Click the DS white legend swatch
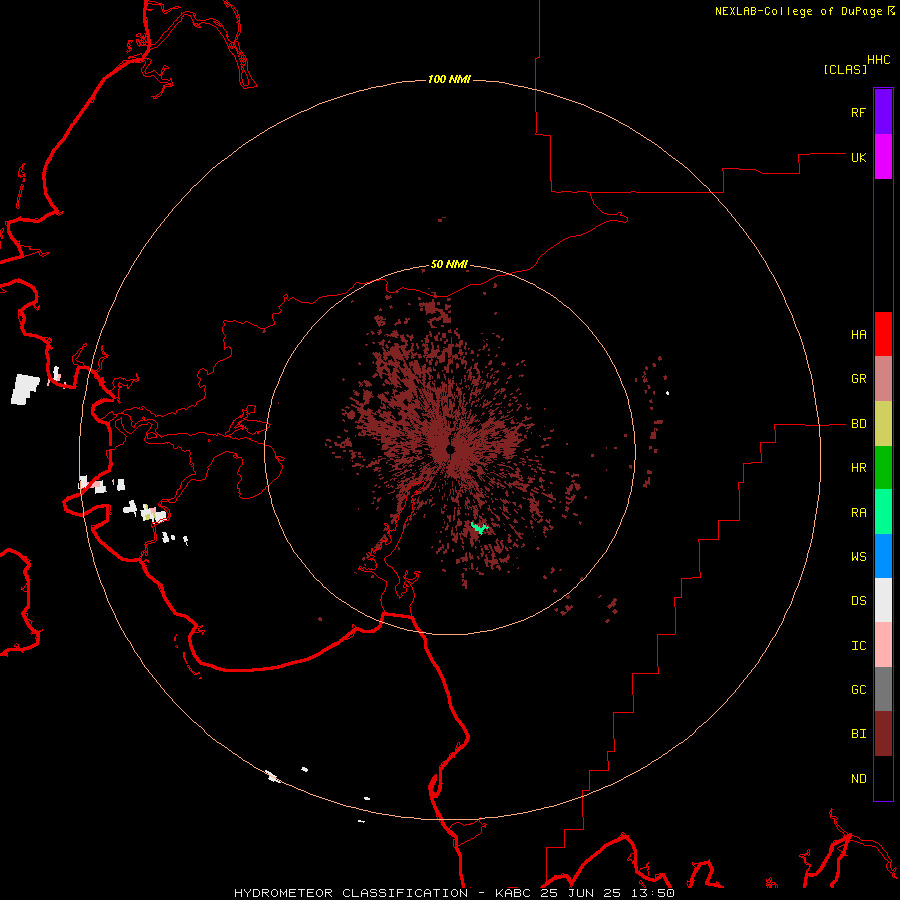The height and width of the screenshot is (900, 900). 883,600
